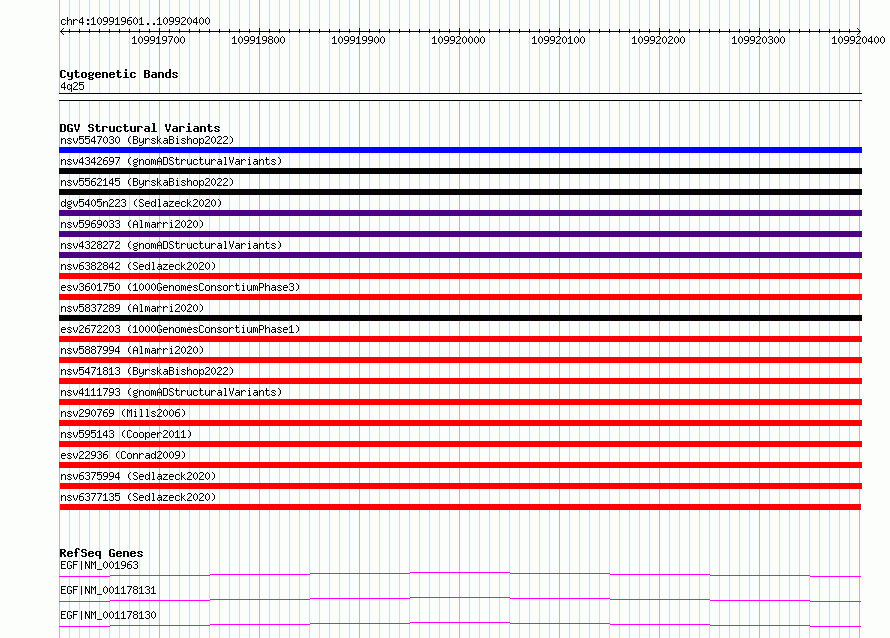Click the red bar under nsv6375994
Screen dimensions: 890x638
[x=460, y=486]
